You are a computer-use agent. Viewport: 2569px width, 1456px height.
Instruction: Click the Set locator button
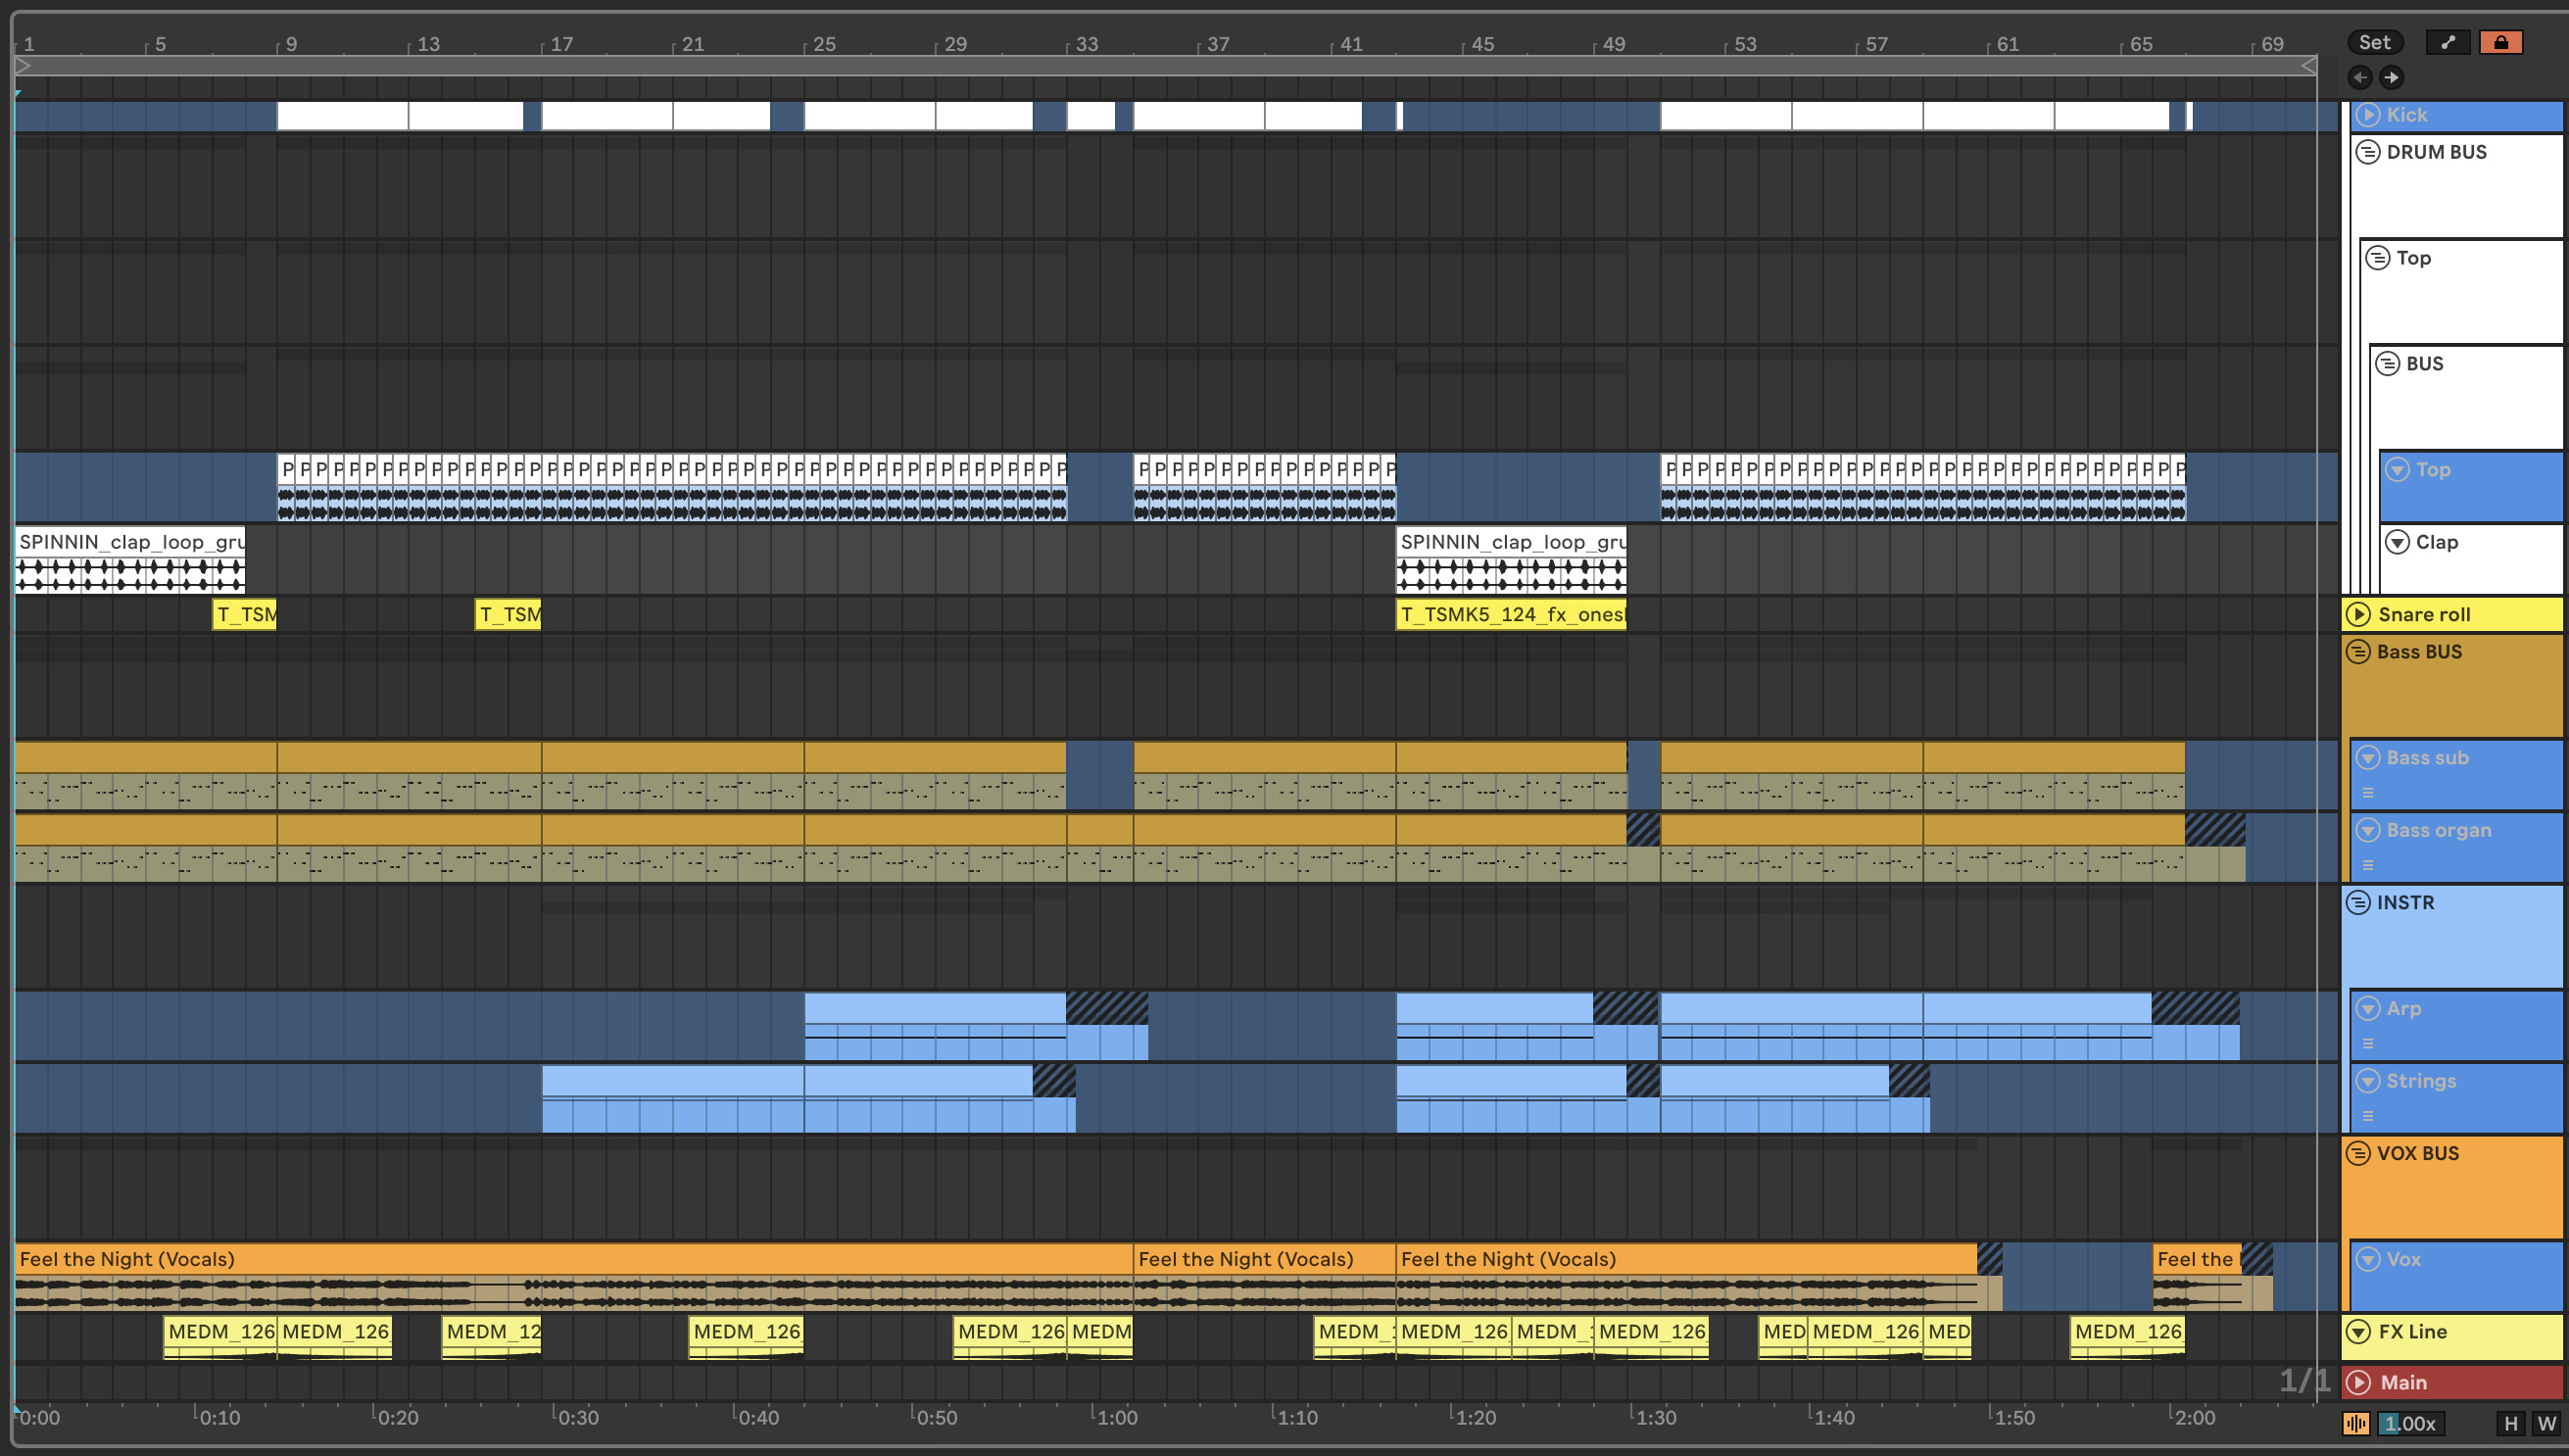2374,42
